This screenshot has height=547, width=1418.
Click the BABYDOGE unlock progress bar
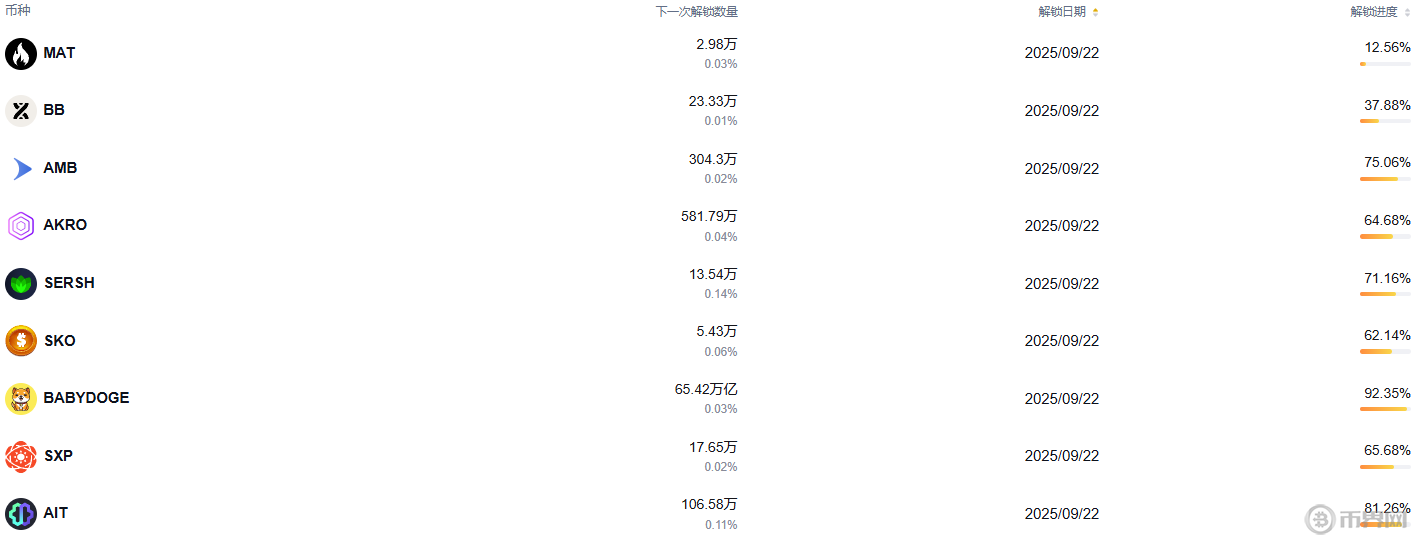1385,409
